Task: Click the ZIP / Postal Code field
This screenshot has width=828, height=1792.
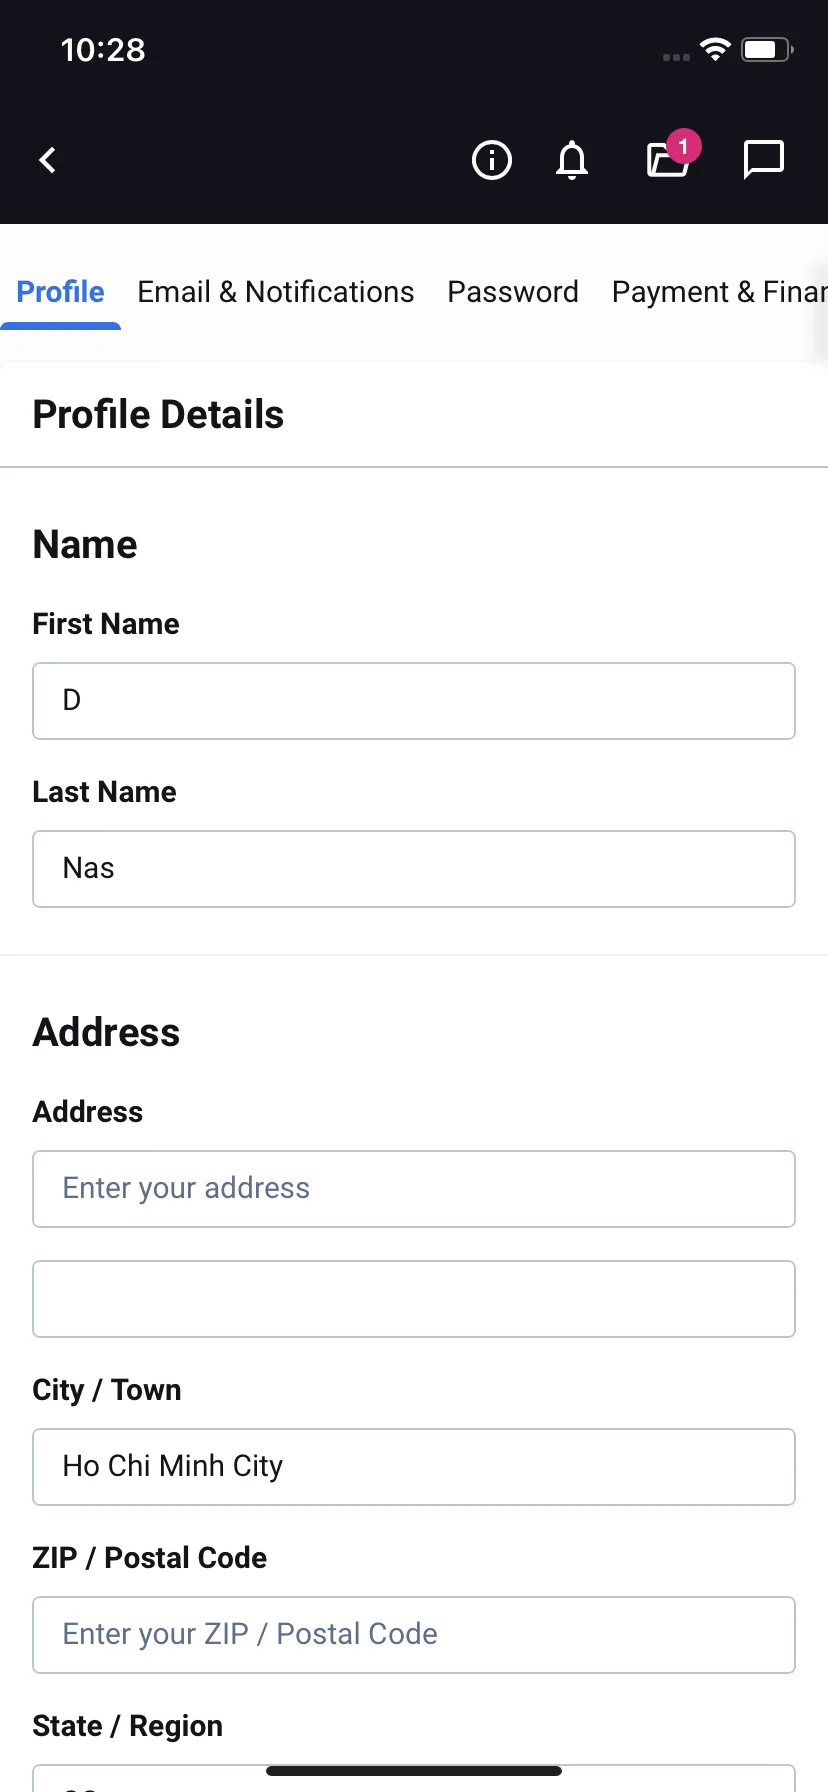Action: (414, 1635)
